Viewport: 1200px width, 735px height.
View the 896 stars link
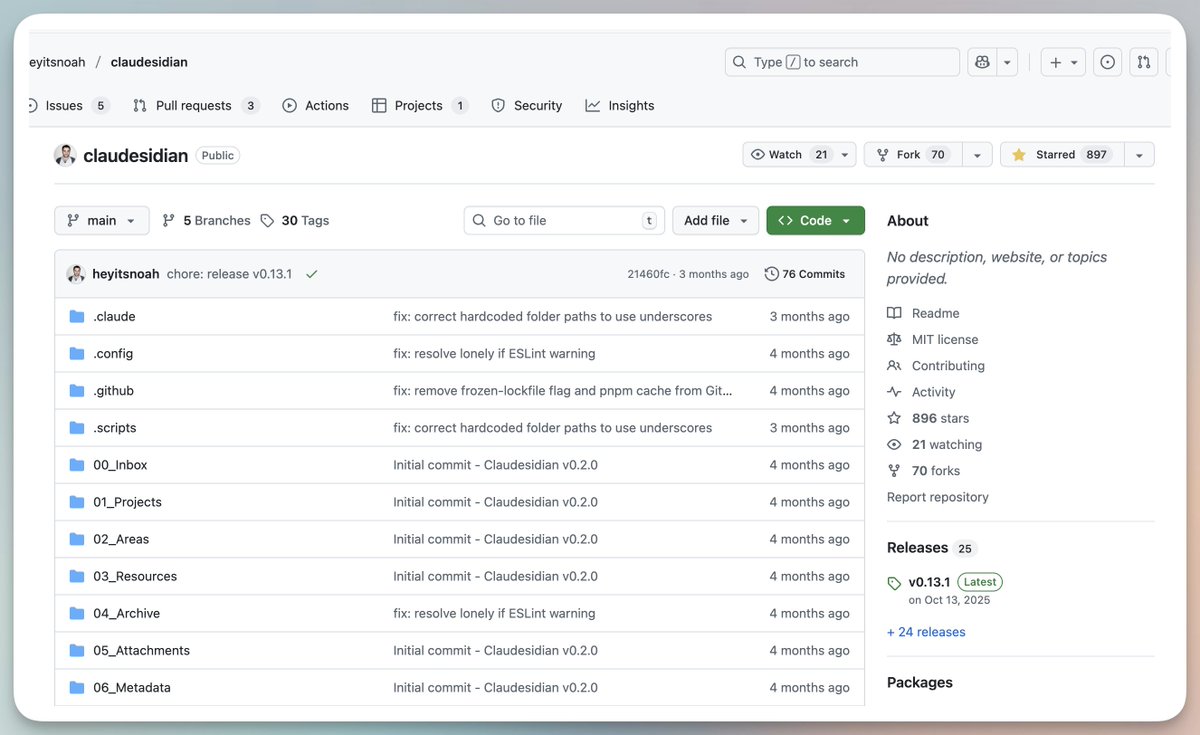[x=929, y=418]
